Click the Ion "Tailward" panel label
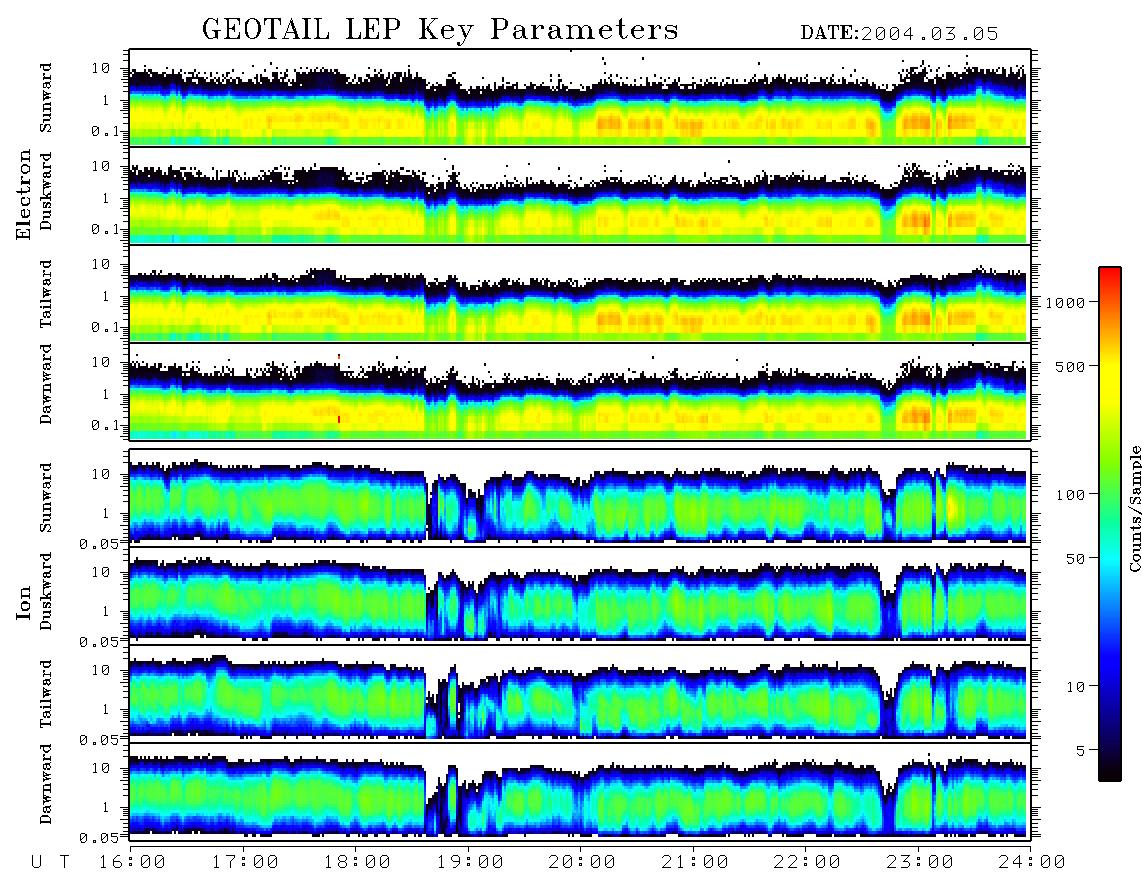Image resolution: width=1142 pixels, height=880 pixels. pos(46,694)
